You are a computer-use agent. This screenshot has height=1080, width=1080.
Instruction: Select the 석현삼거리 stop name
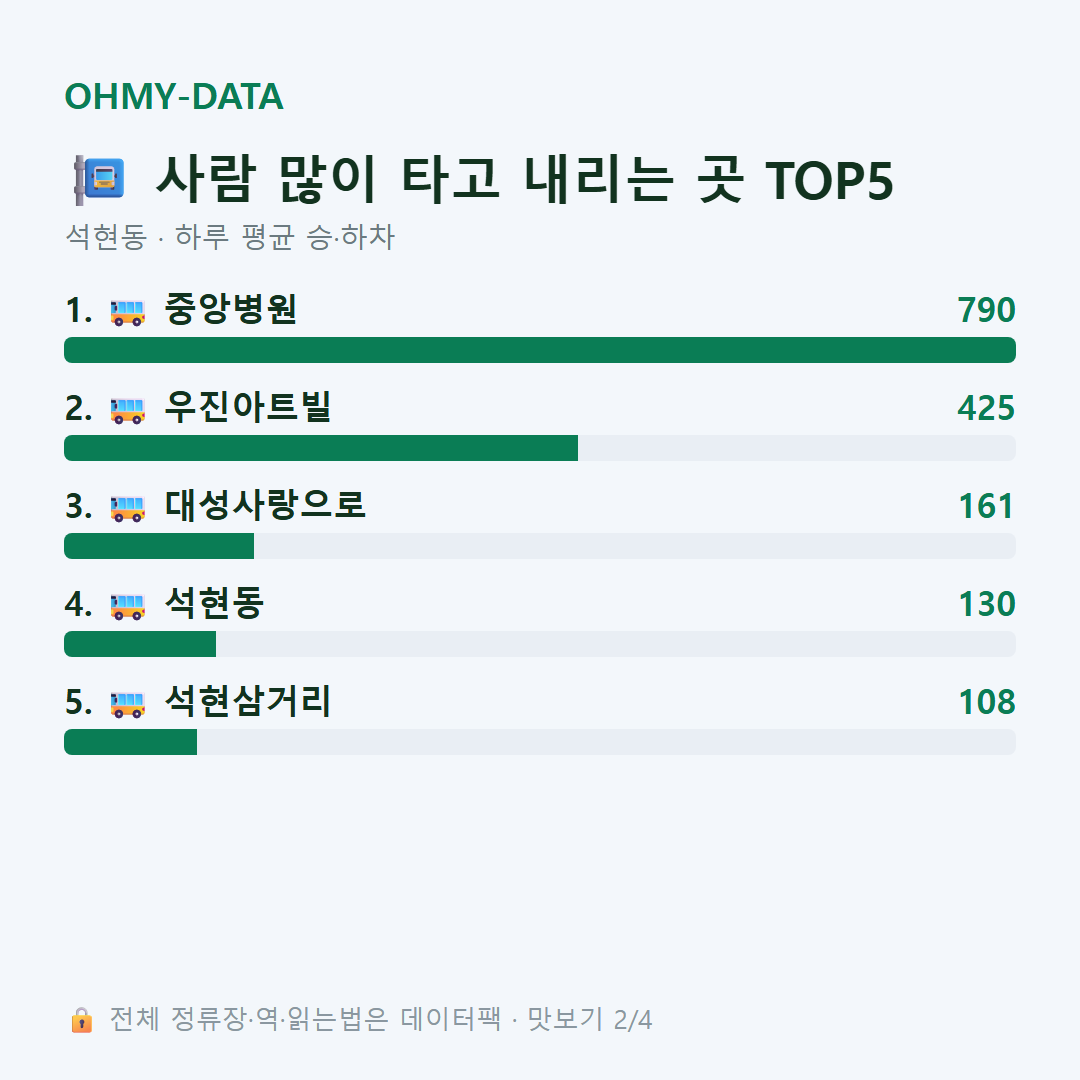[x=248, y=701]
